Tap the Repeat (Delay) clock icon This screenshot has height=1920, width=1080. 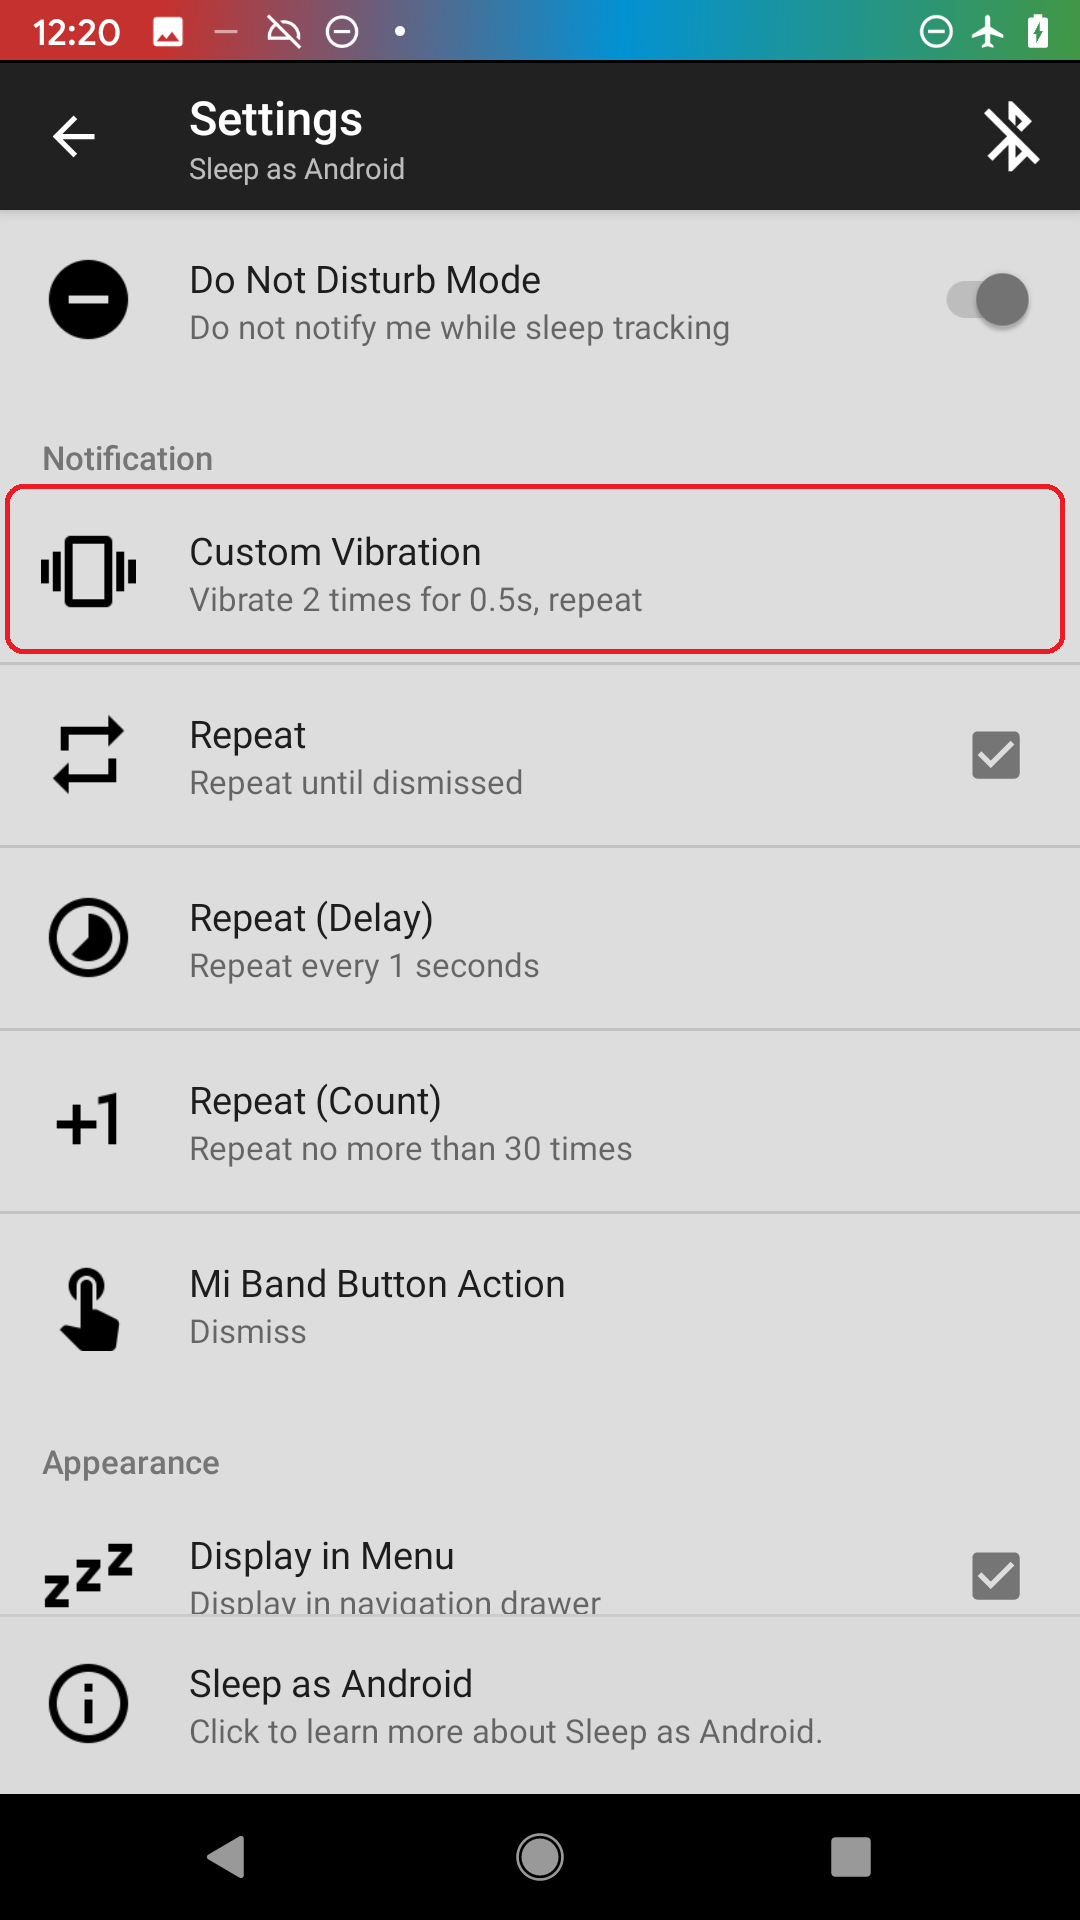(x=88, y=938)
